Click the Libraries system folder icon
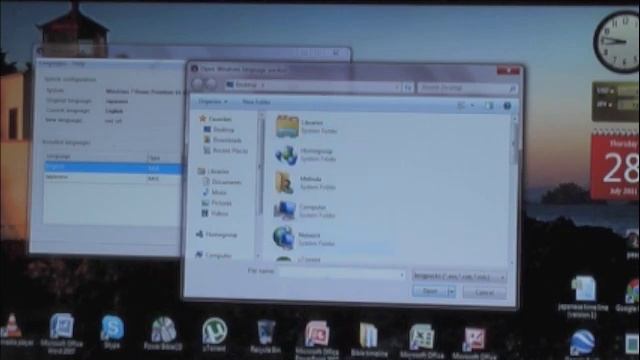 pos(287,126)
